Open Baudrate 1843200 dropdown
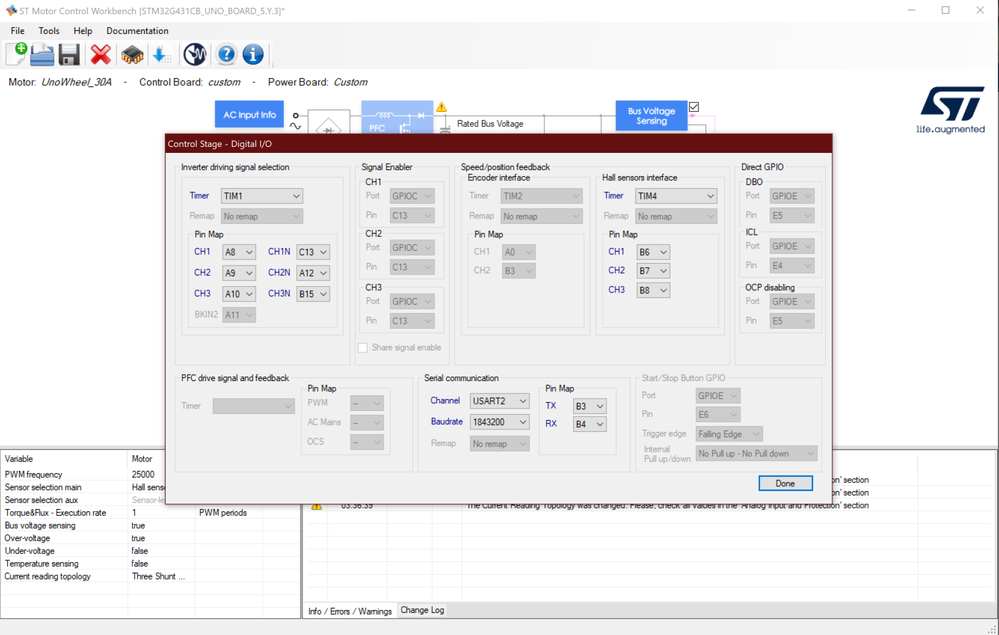Screen dimensions: 999x635 click(x=500, y=422)
